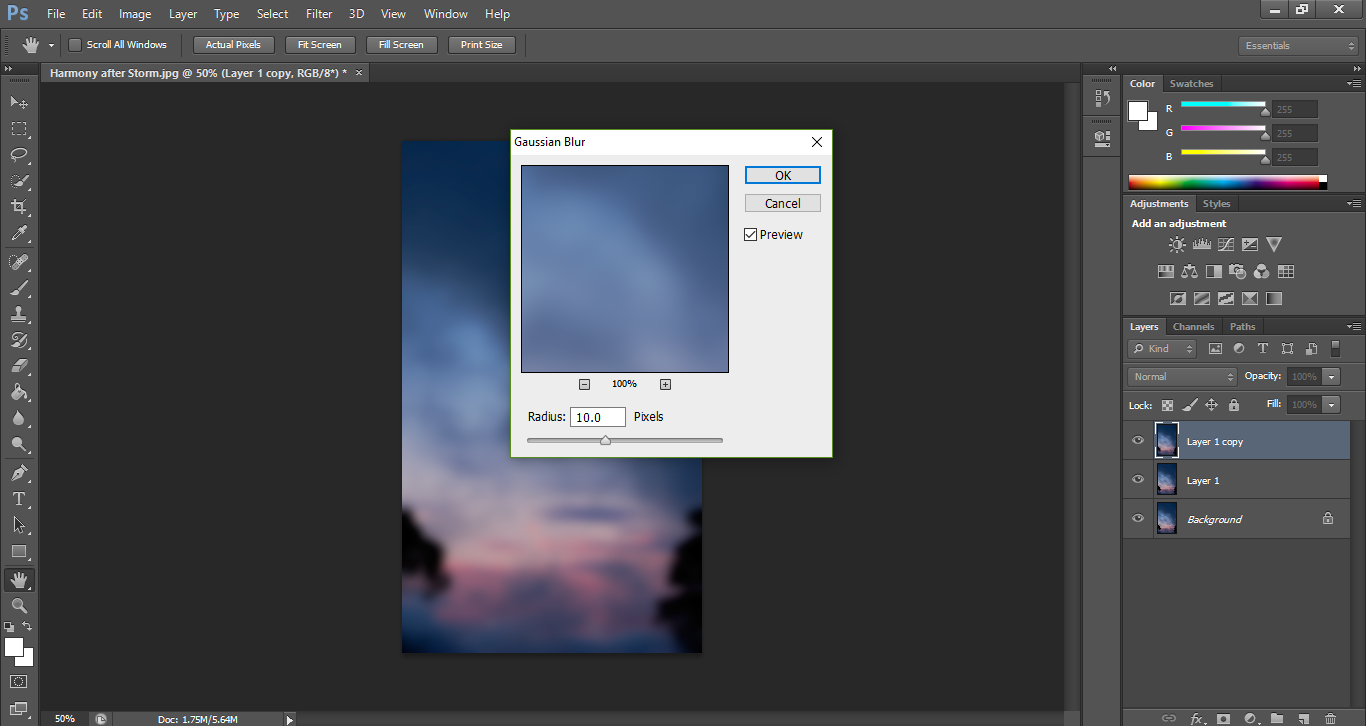This screenshot has width=1366, height=726.
Task: Click the Fit Screen button
Action: pyautogui.click(x=320, y=45)
